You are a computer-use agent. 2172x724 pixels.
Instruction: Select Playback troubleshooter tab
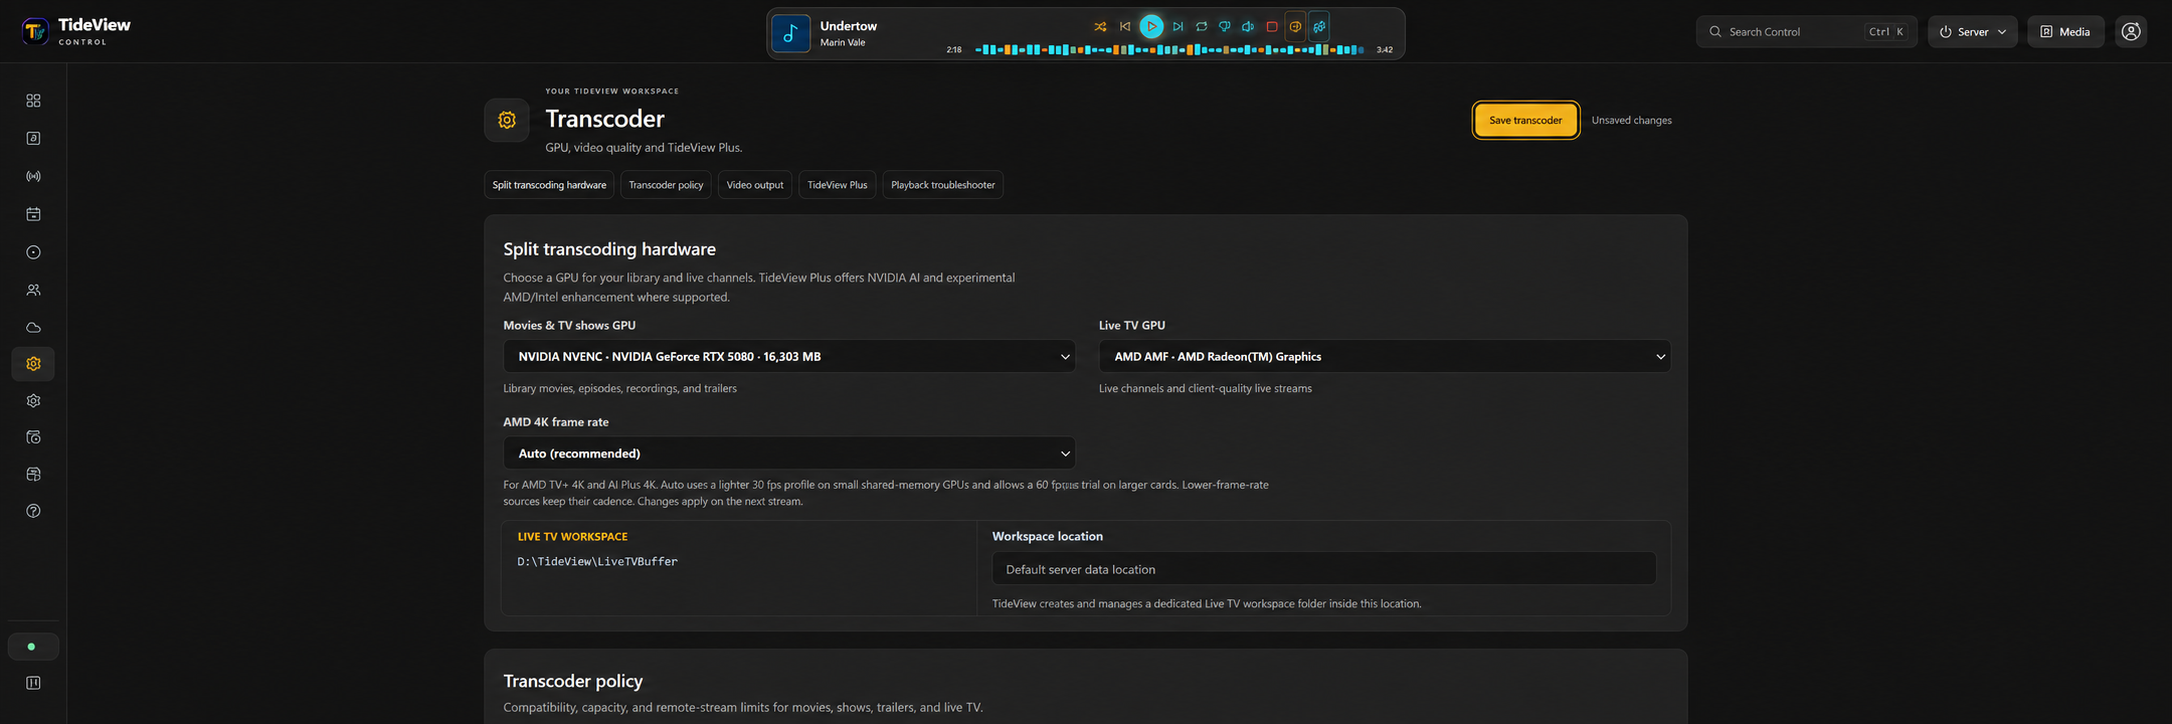[x=943, y=185]
